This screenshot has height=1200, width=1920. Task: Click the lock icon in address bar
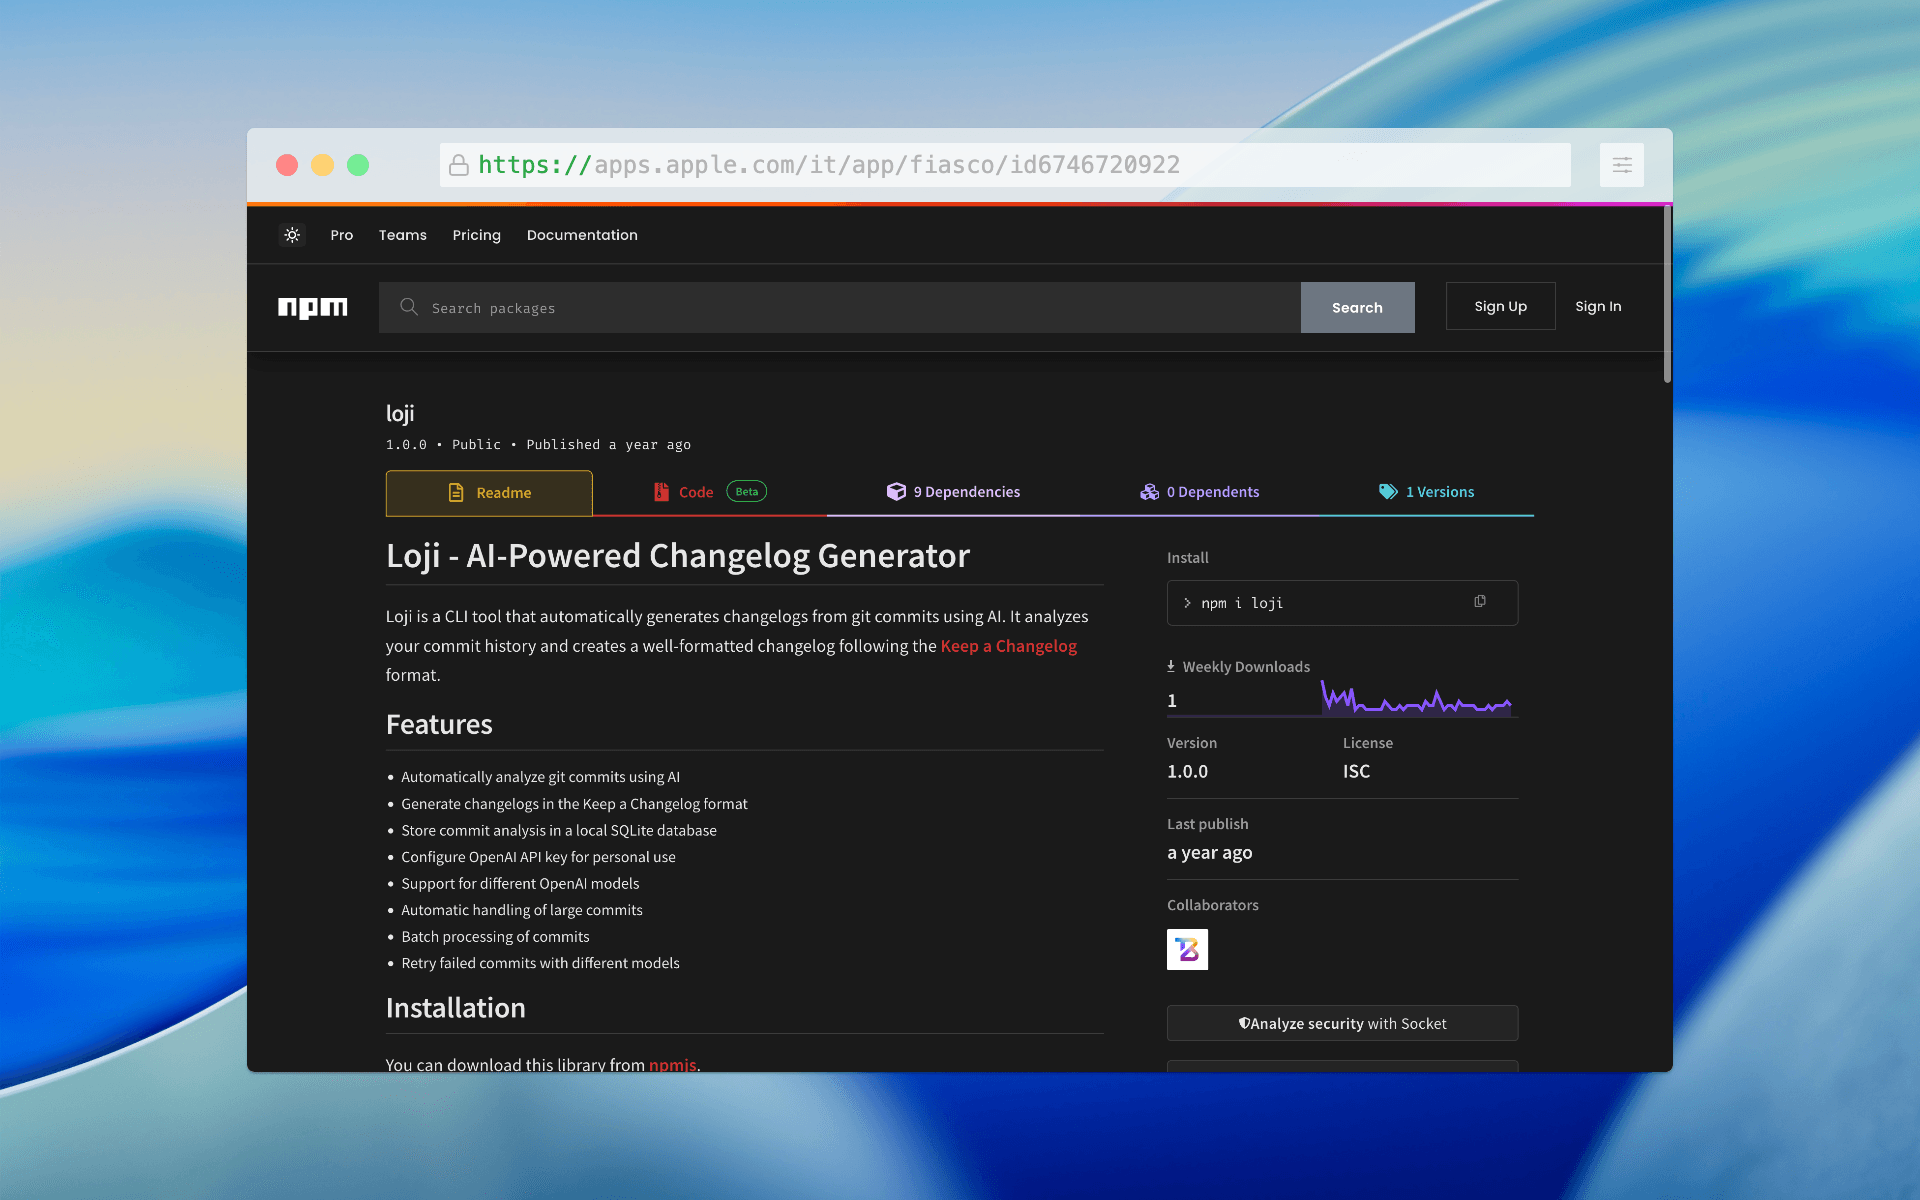tap(459, 165)
